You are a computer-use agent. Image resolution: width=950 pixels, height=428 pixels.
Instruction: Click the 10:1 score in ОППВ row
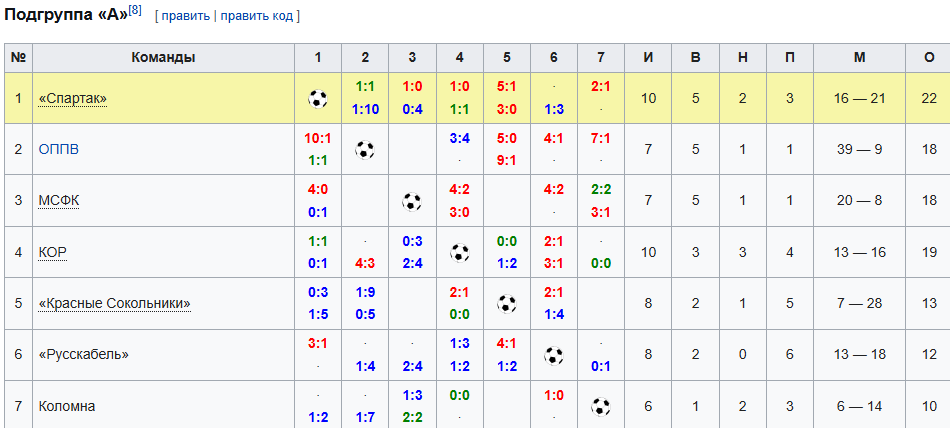tap(317, 139)
